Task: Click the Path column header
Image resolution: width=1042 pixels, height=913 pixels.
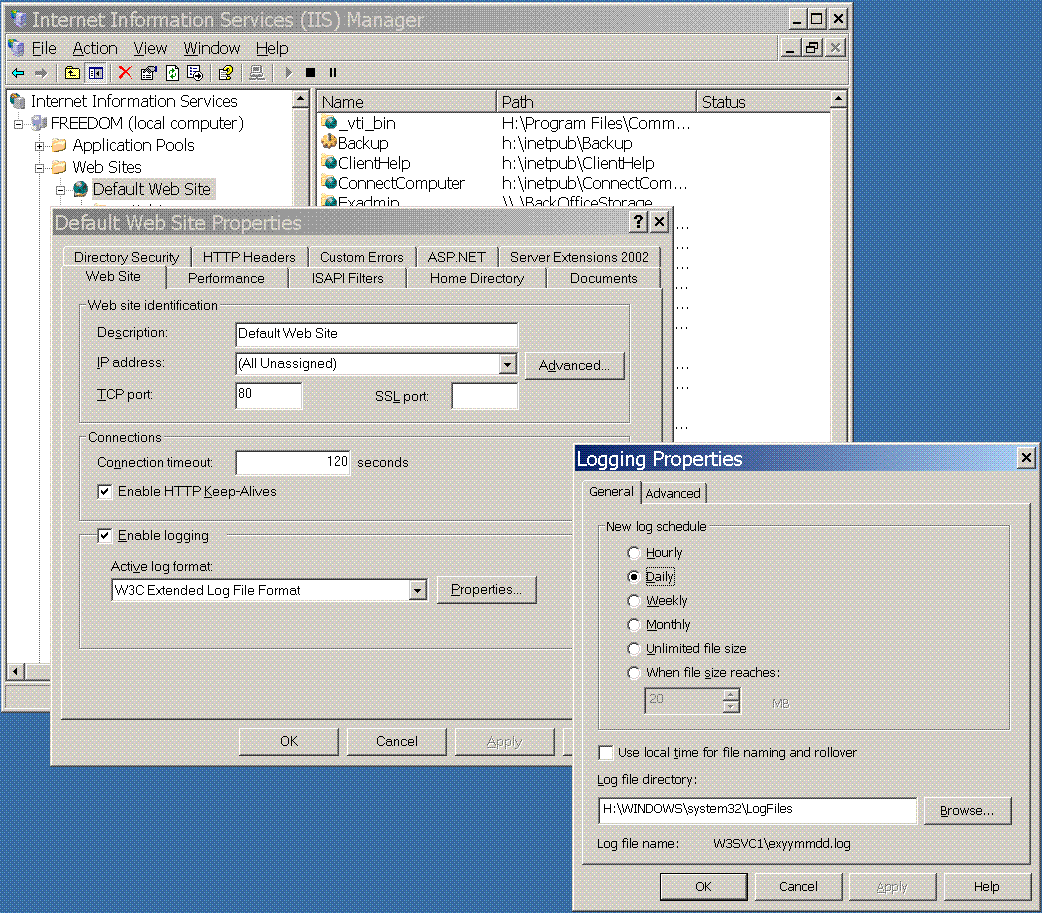Action: [x=596, y=102]
